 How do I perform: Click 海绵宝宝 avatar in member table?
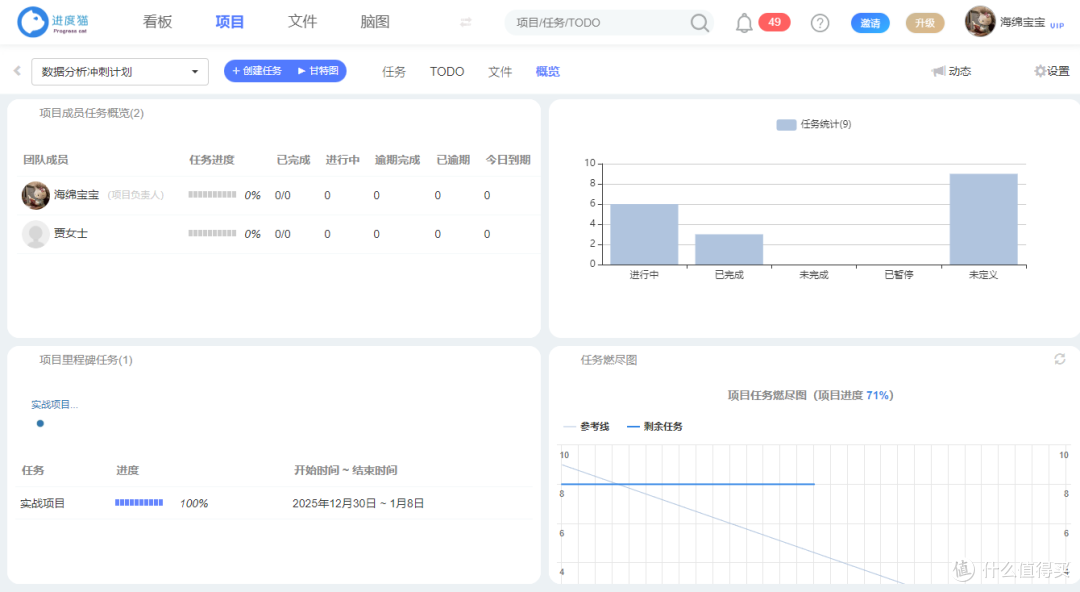pyautogui.click(x=35, y=195)
